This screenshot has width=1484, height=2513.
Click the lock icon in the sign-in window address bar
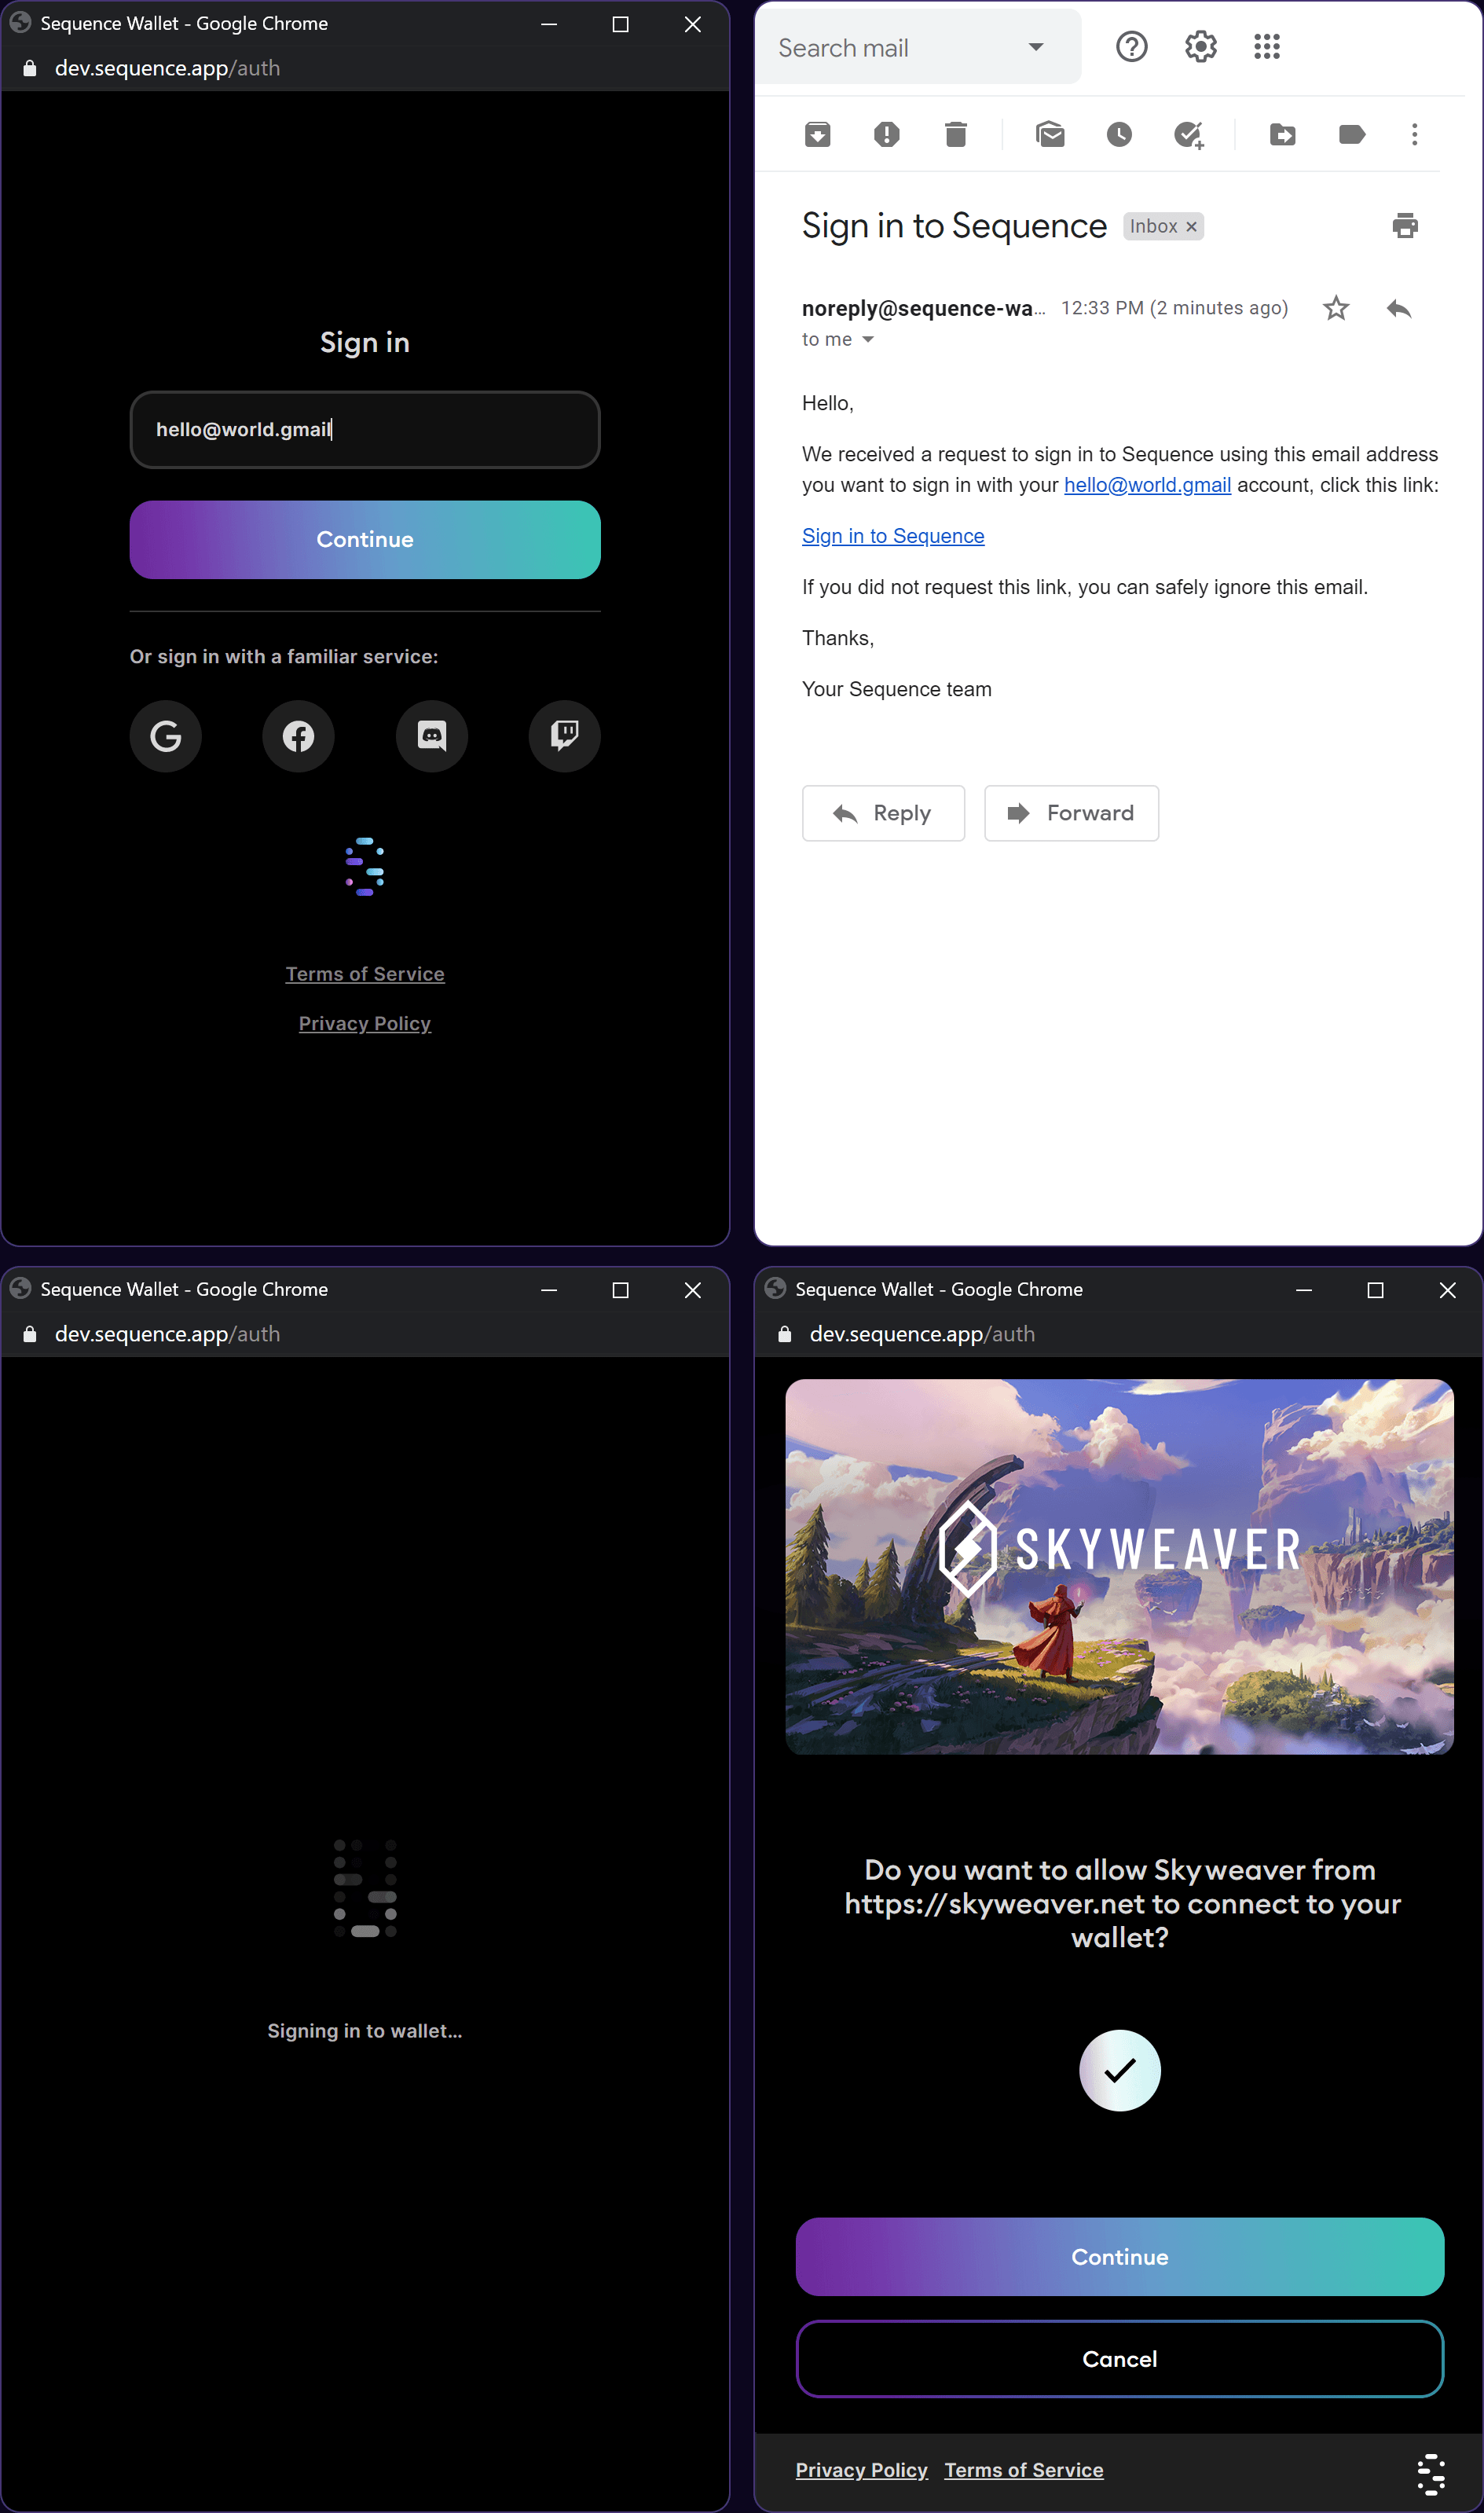[30, 68]
